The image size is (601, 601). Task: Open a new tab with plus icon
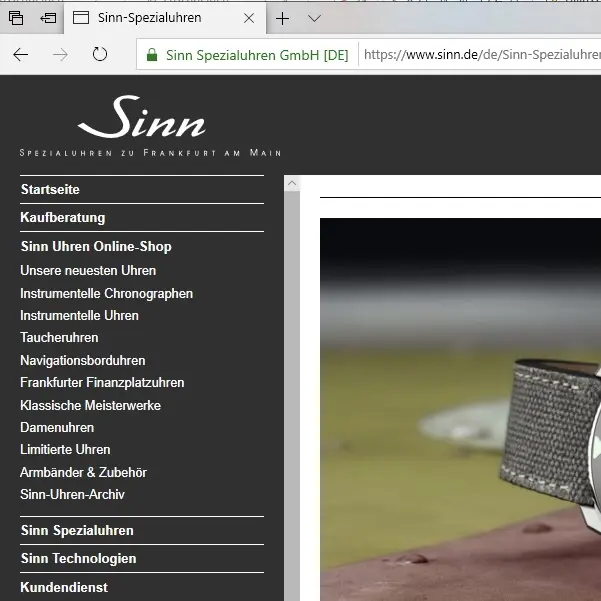283,18
